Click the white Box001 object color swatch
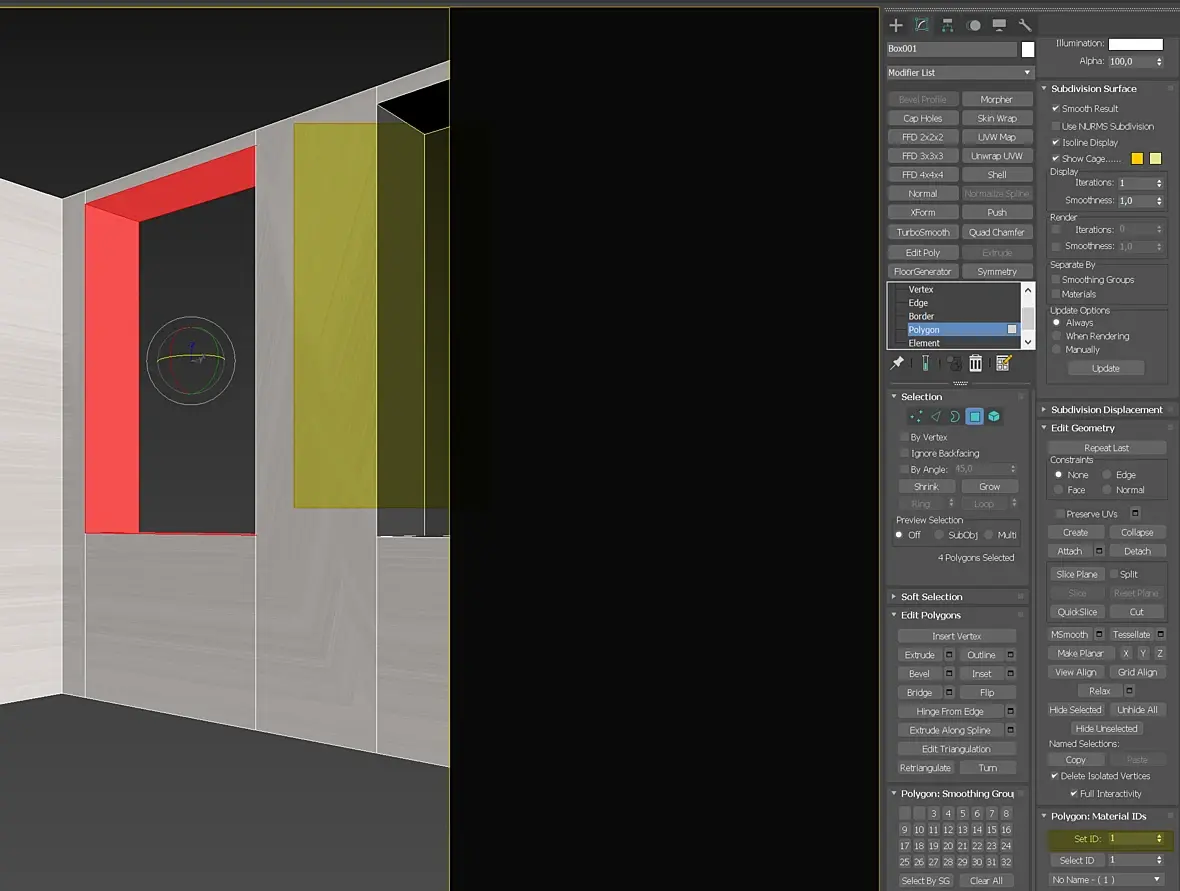Viewport: 1180px width, 891px height. tap(1027, 50)
